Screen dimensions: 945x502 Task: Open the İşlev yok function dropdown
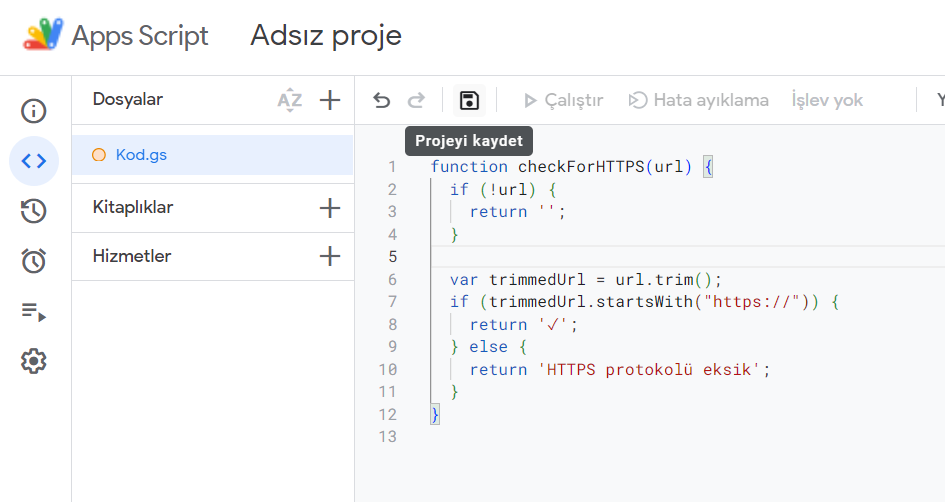(x=827, y=100)
